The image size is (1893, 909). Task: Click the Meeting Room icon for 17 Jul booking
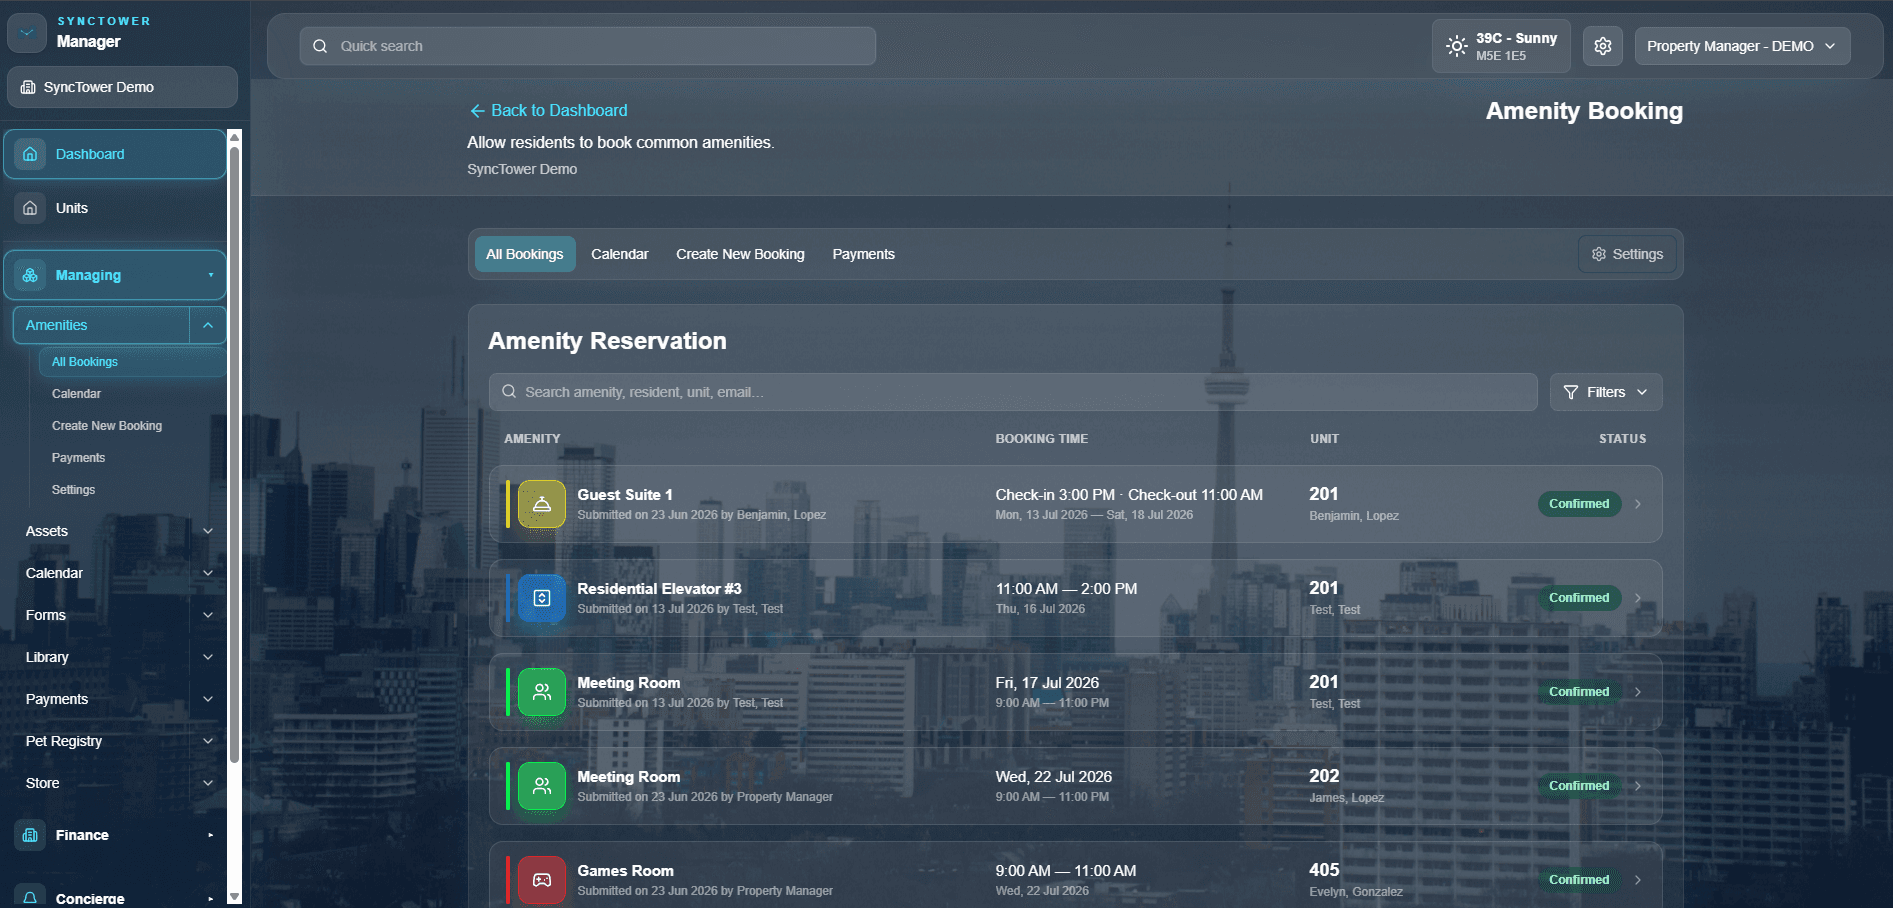pyautogui.click(x=542, y=692)
